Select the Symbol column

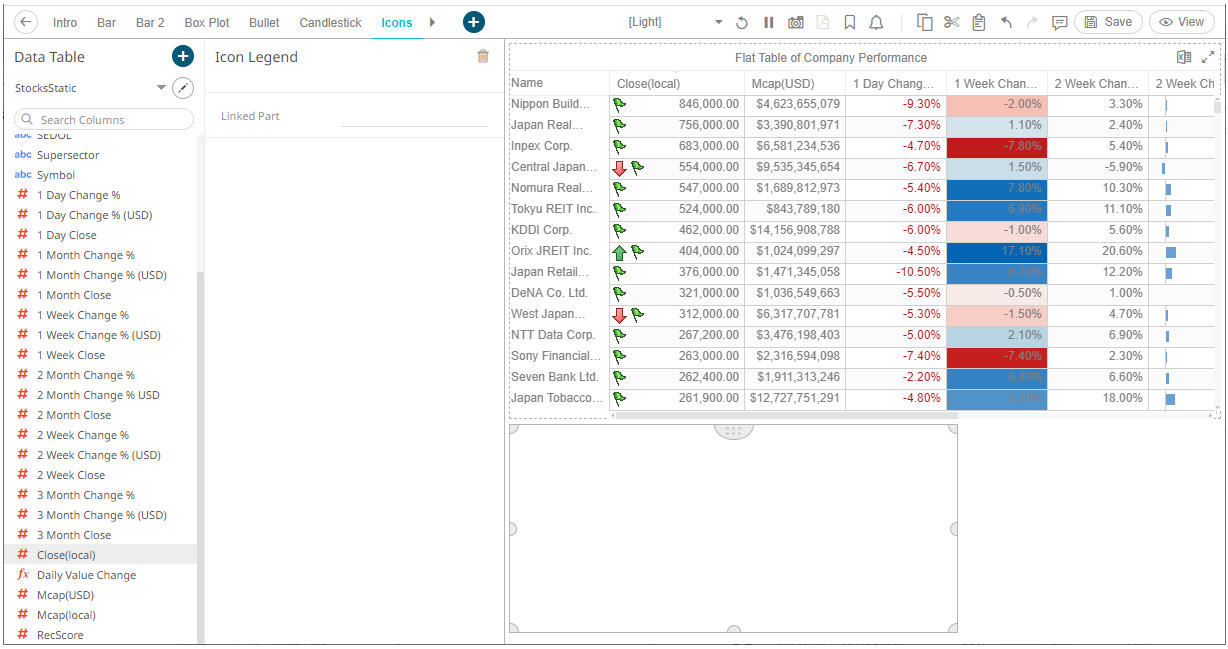(x=56, y=175)
